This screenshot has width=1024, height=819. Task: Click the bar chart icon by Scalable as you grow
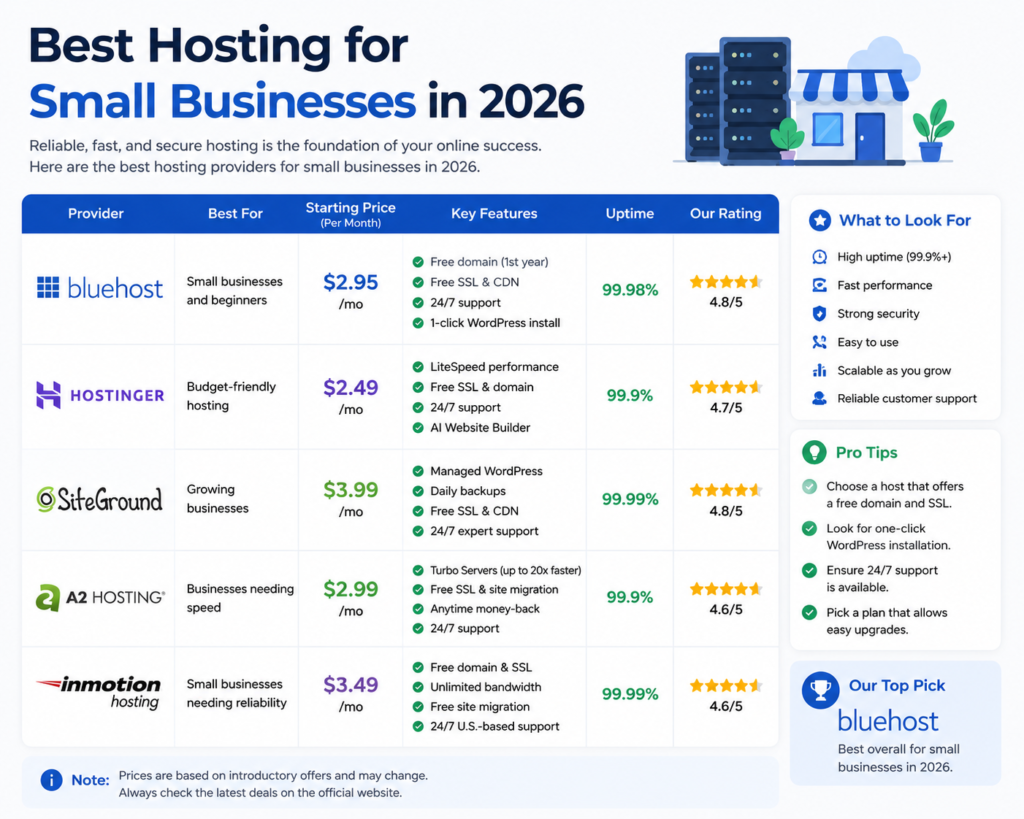(819, 370)
